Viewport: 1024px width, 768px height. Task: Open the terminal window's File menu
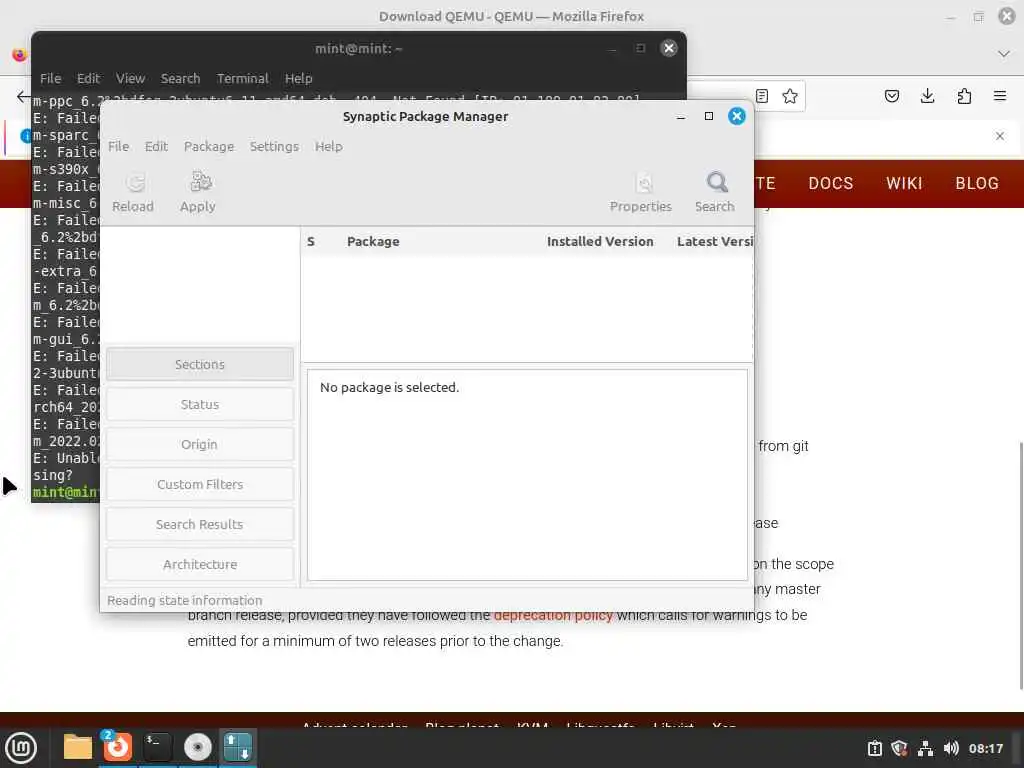point(50,78)
